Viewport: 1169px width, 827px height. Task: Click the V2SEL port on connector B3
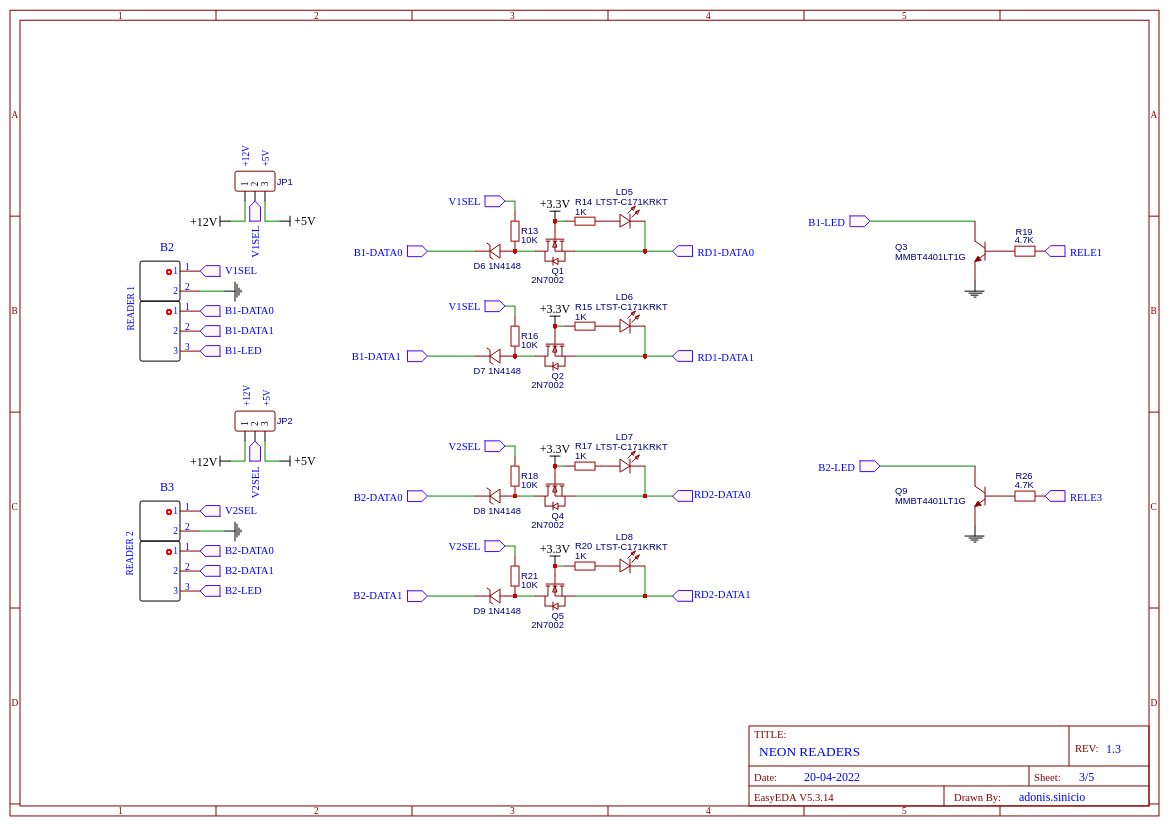click(x=211, y=511)
